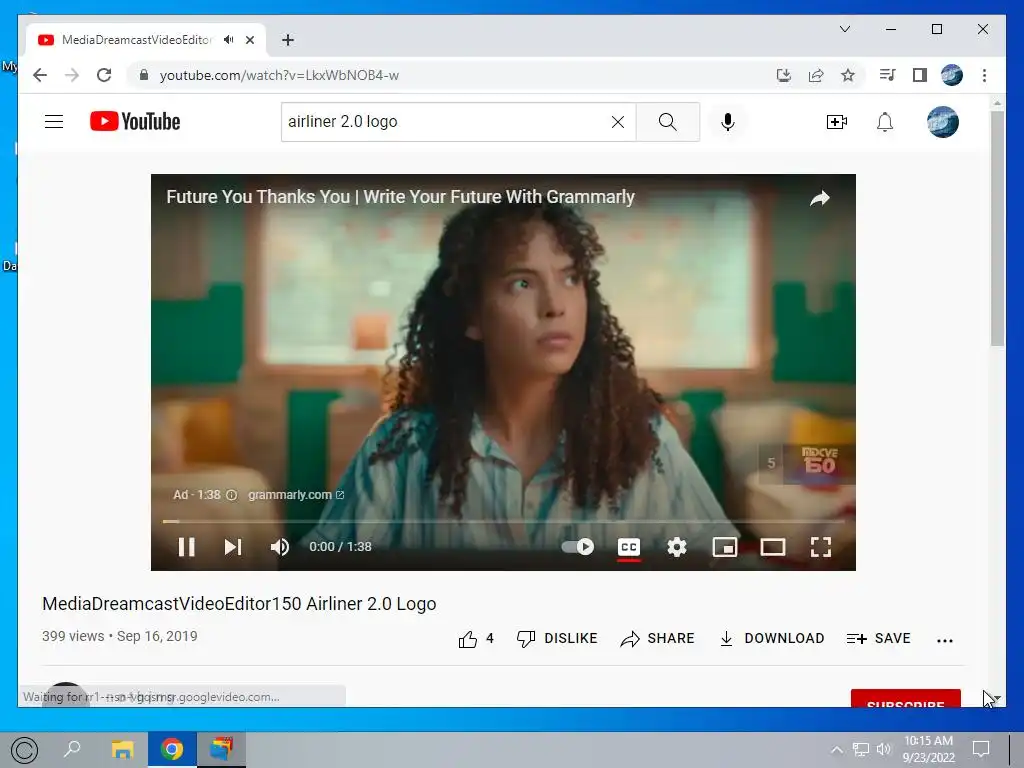This screenshot has height=768, width=1024.
Task: Click the ad info icon beside Ad 1:38
Action: pyautogui.click(x=231, y=495)
